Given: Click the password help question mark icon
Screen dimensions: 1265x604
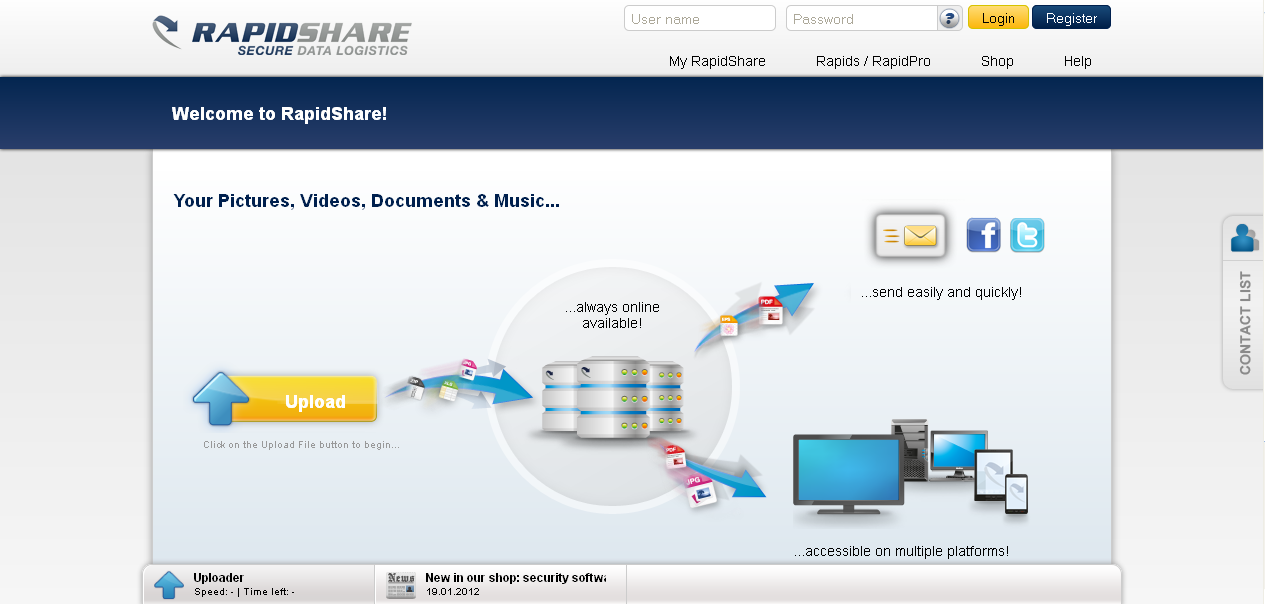Looking at the screenshot, I should click(x=950, y=19).
